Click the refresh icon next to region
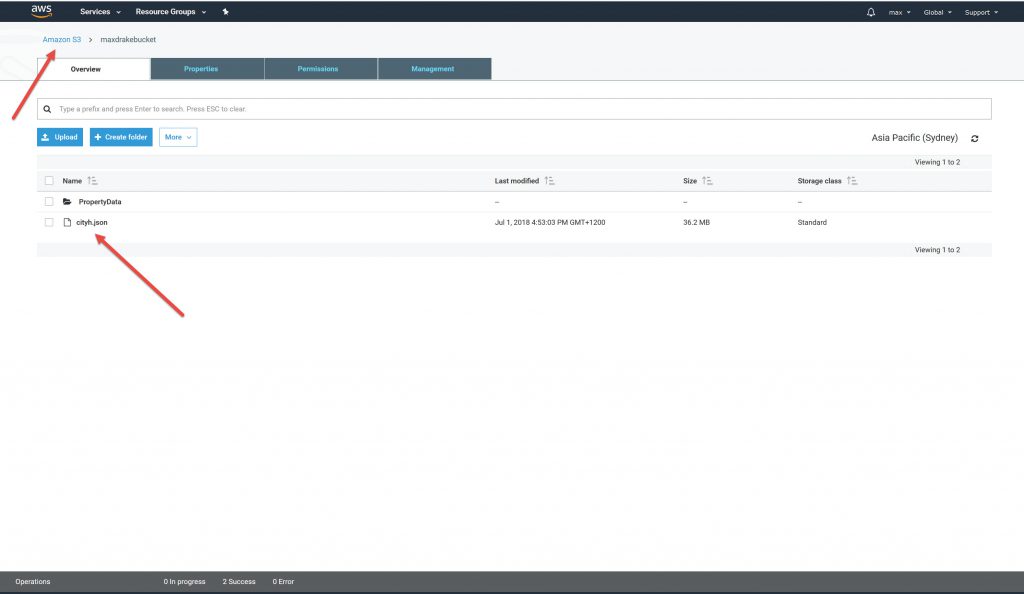This screenshot has width=1024, height=594. click(975, 138)
